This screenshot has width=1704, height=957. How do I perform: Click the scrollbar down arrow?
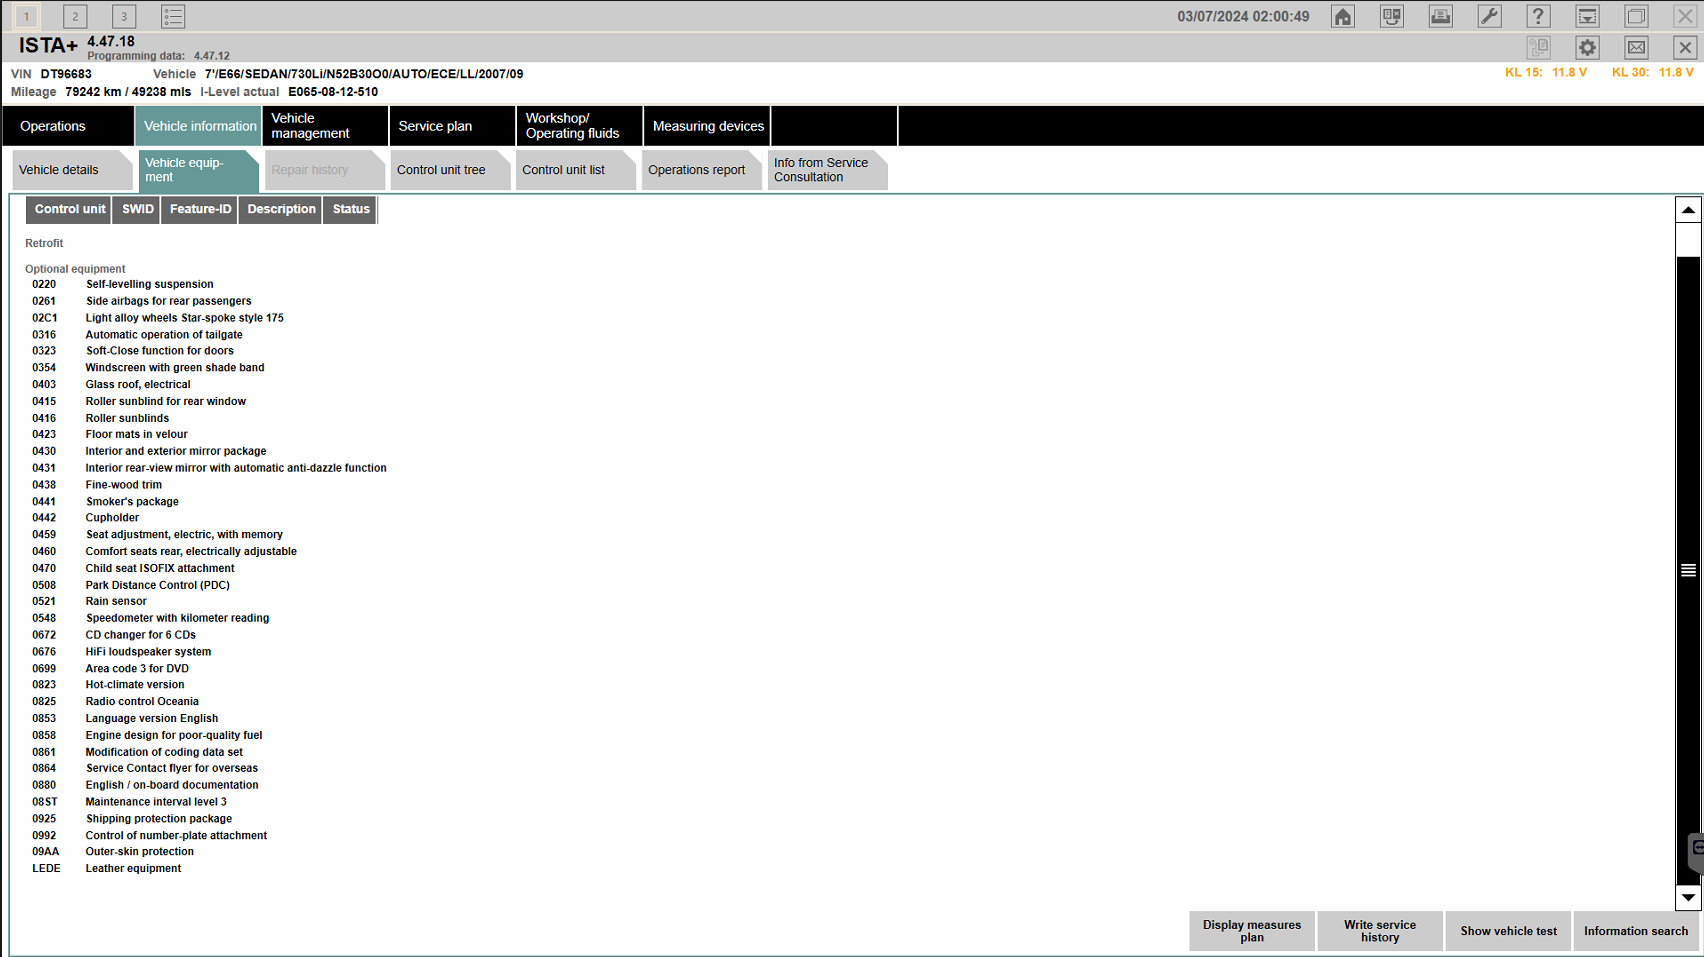[x=1688, y=897]
